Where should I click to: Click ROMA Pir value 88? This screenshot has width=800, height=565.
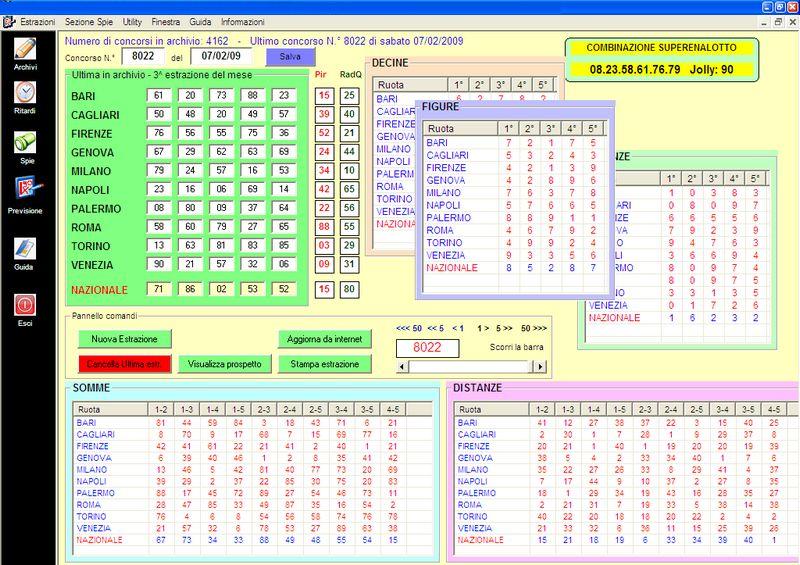pyautogui.click(x=324, y=227)
